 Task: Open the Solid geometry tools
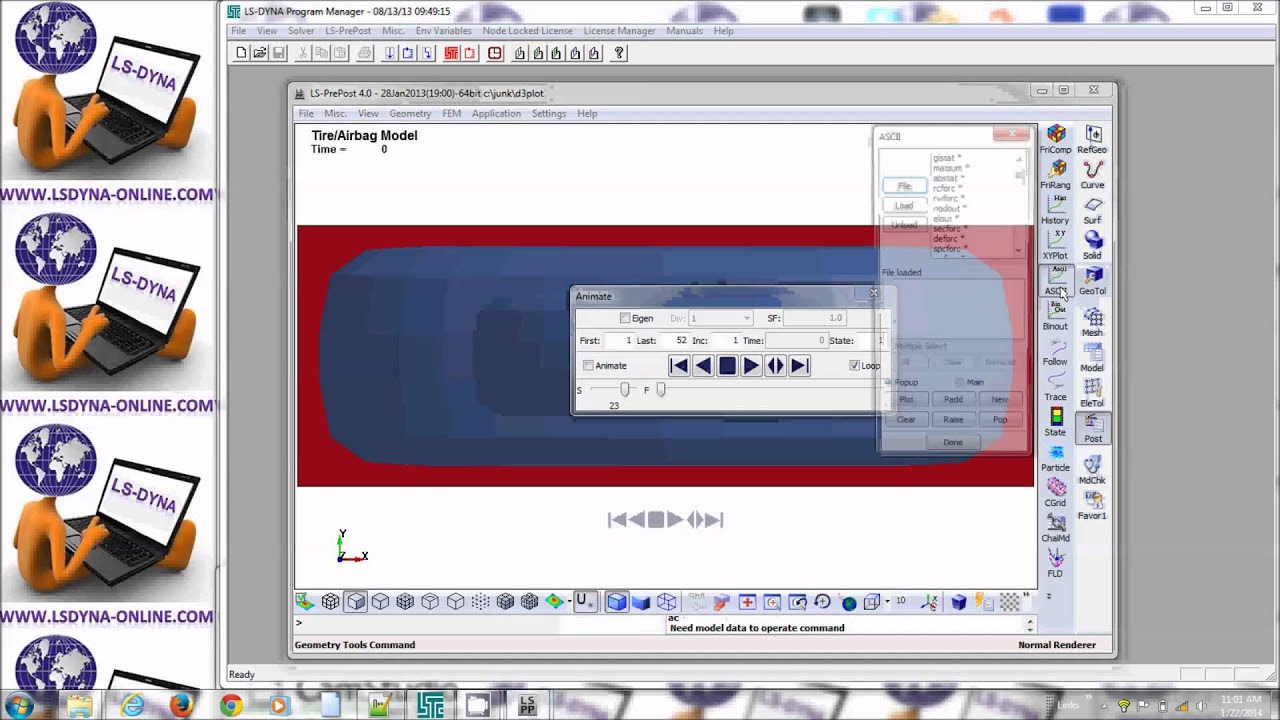coord(1092,245)
